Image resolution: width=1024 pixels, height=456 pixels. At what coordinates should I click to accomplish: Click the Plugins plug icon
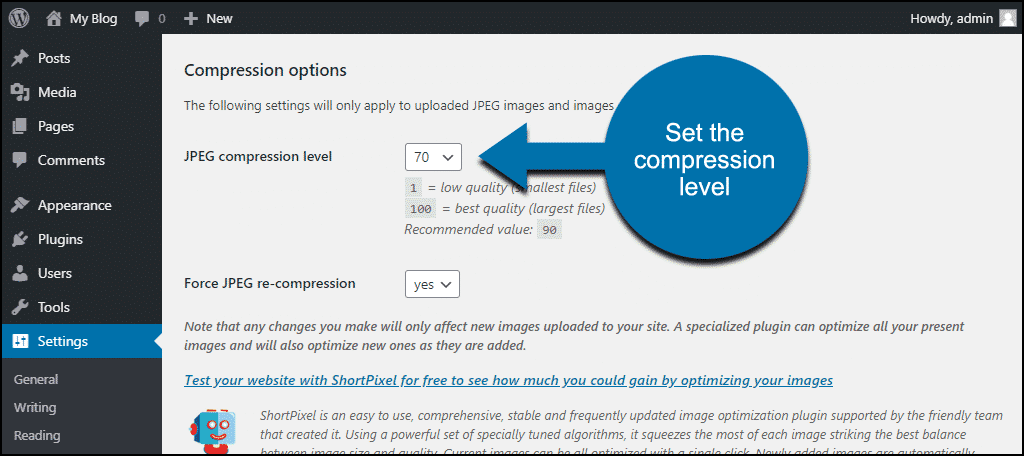[20, 239]
